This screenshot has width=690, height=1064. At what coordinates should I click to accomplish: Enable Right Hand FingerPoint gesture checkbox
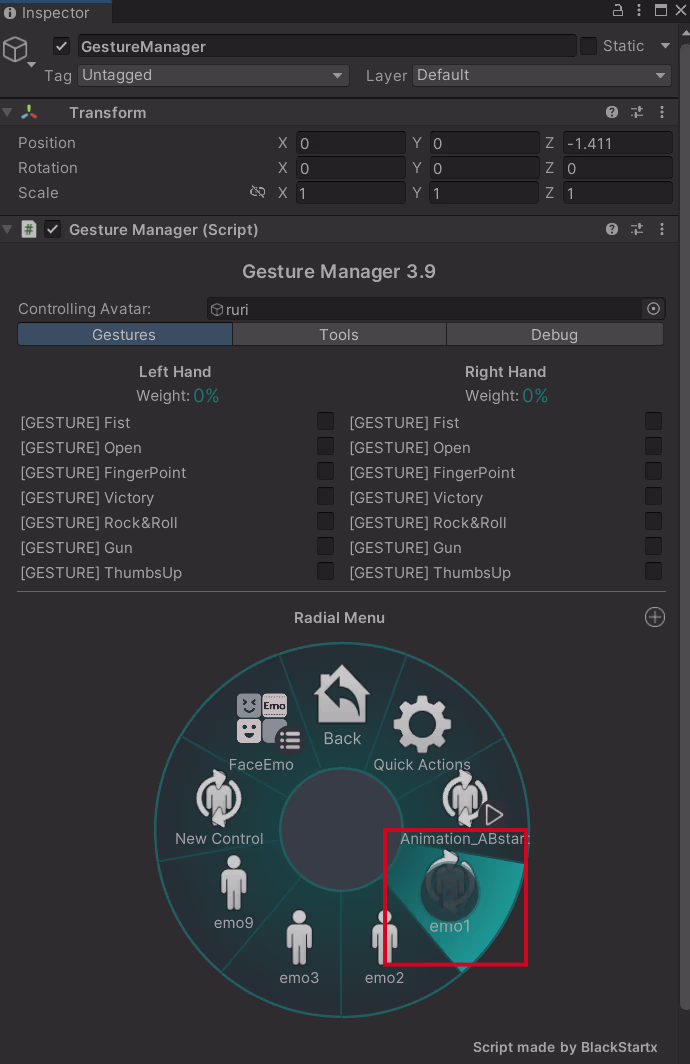point(653,472)
